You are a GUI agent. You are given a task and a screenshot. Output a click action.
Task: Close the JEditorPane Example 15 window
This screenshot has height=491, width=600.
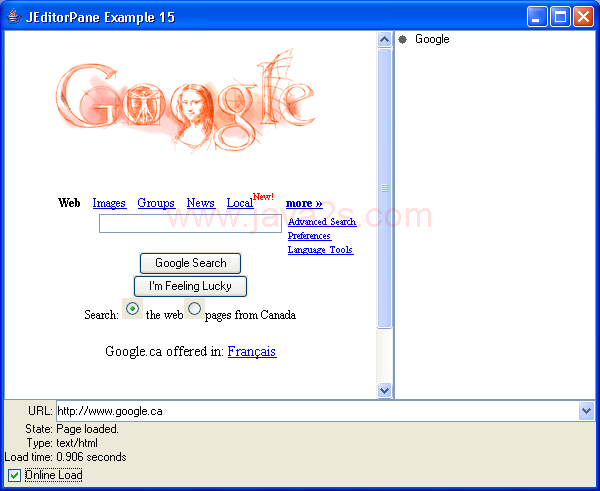point(584,17)
